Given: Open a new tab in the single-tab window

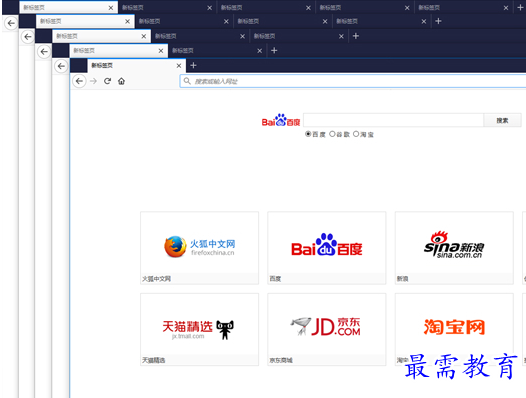Looking at the screenshot, I should pos(193,65).
